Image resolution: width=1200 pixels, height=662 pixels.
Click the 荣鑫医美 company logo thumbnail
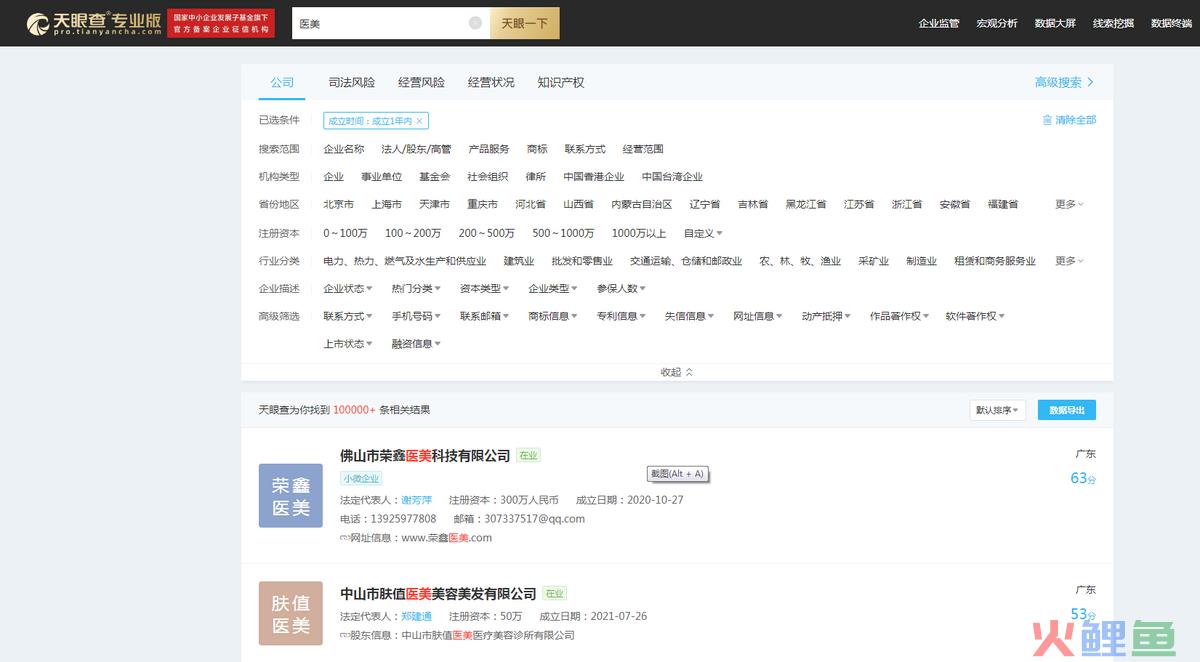pyautogui.click(x=291, y=495)
